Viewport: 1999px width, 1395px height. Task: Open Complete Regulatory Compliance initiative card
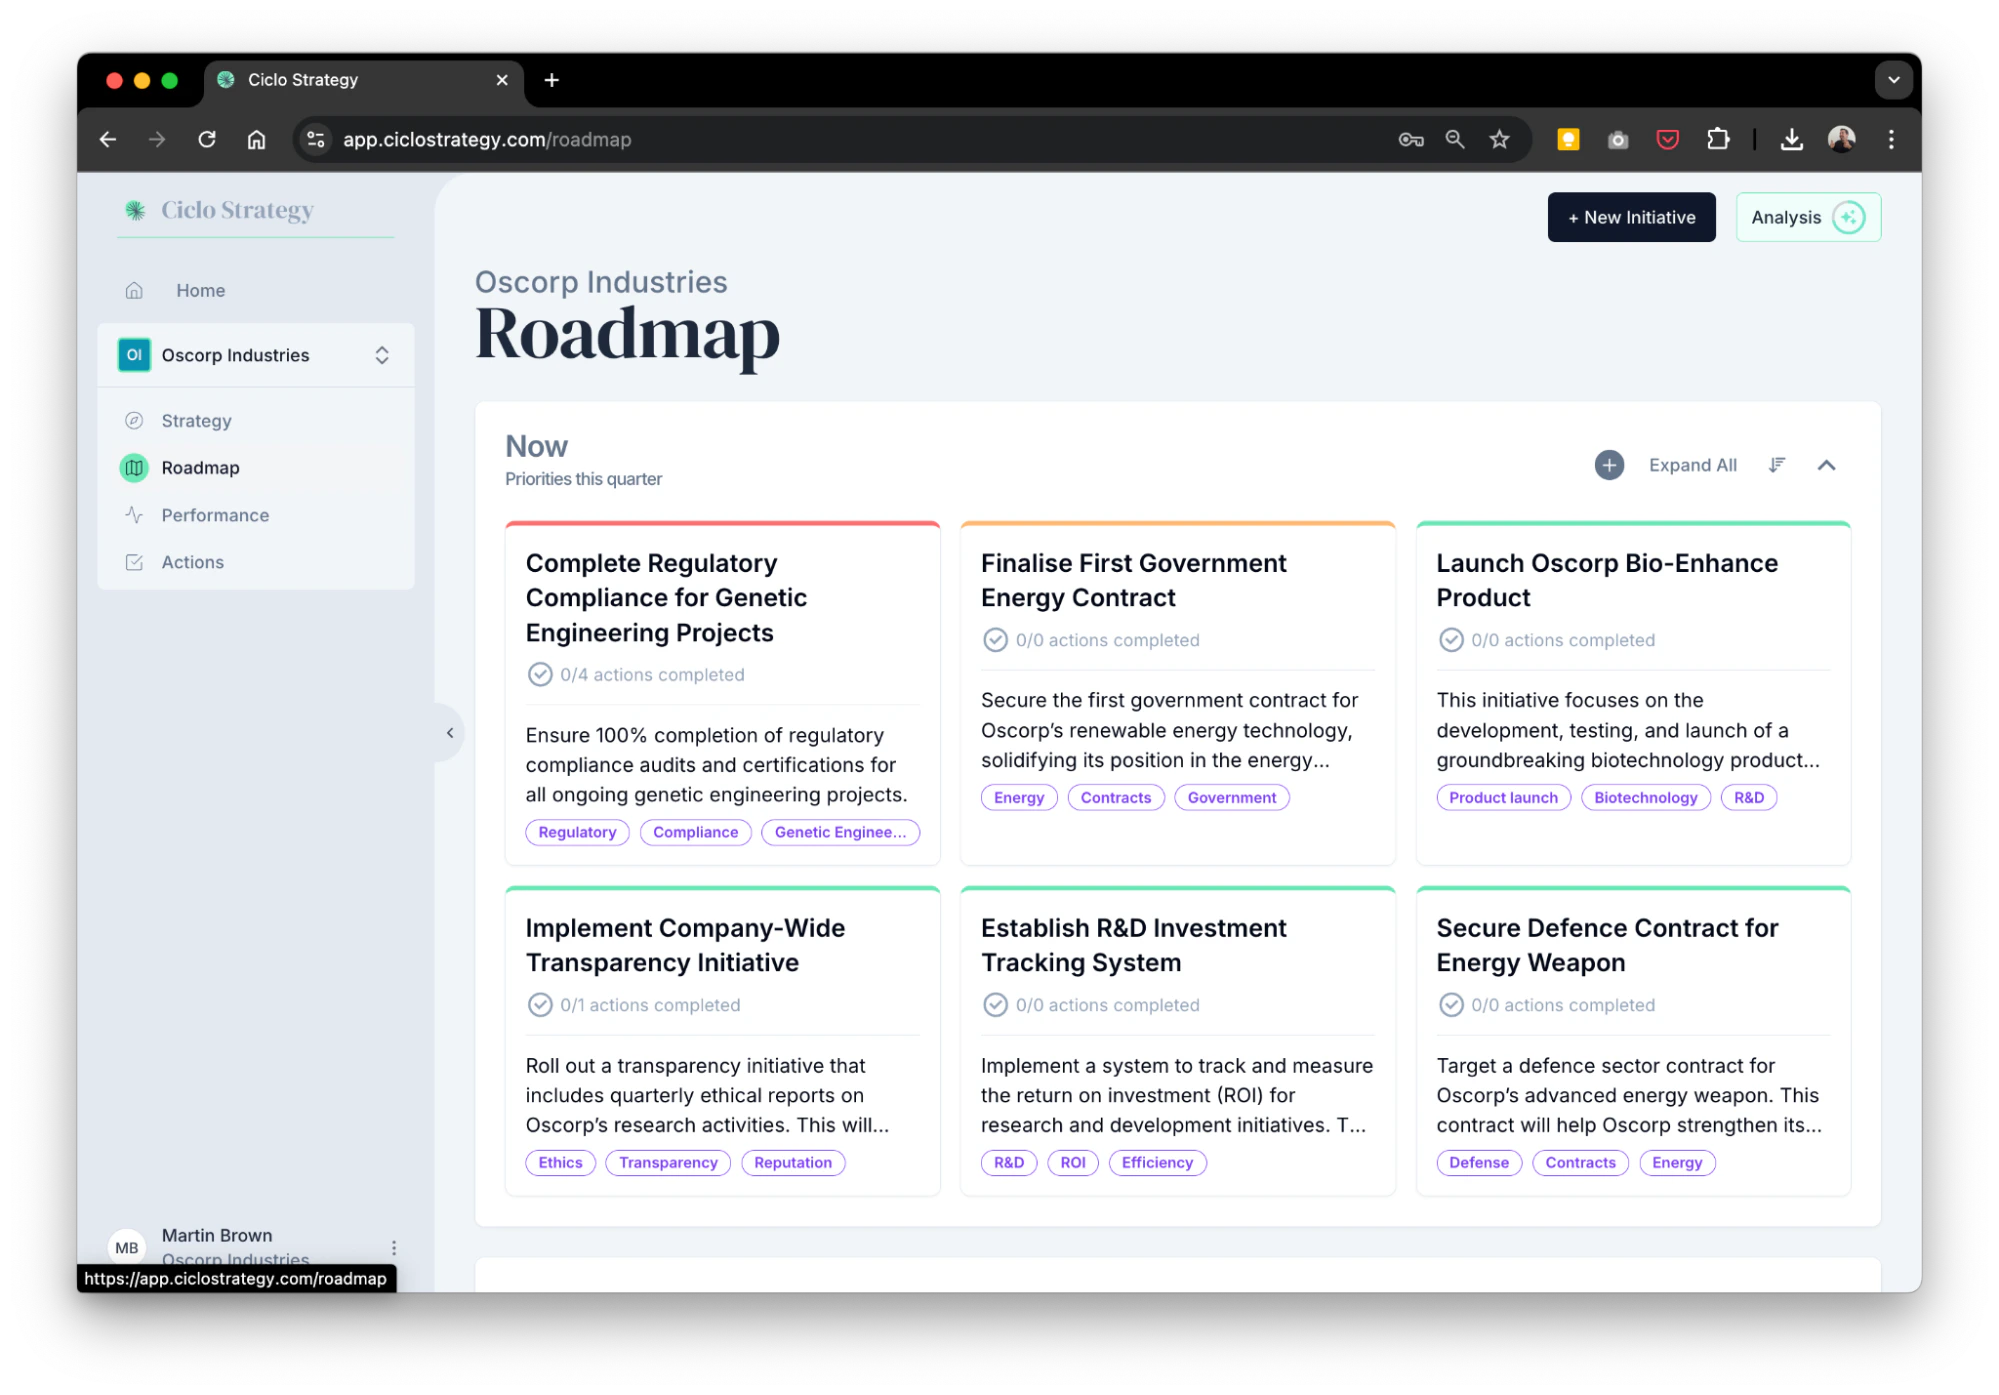[722, 693]
